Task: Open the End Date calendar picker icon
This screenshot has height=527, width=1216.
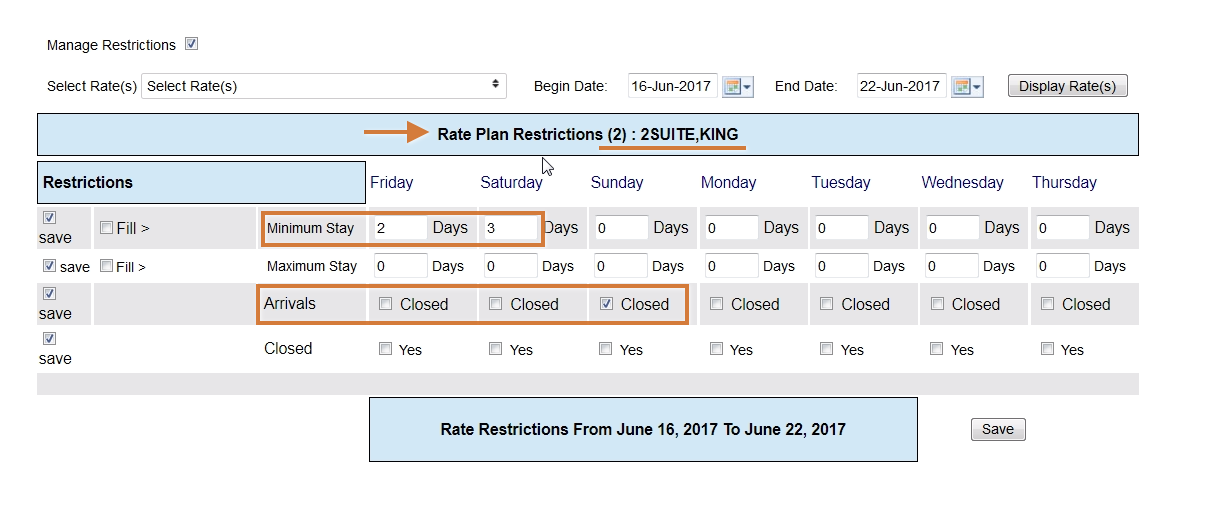Action: 967,86
